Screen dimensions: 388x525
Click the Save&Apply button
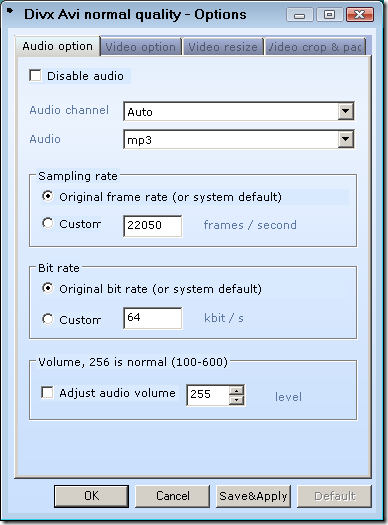pyautogui.click(x=253, y=496)
